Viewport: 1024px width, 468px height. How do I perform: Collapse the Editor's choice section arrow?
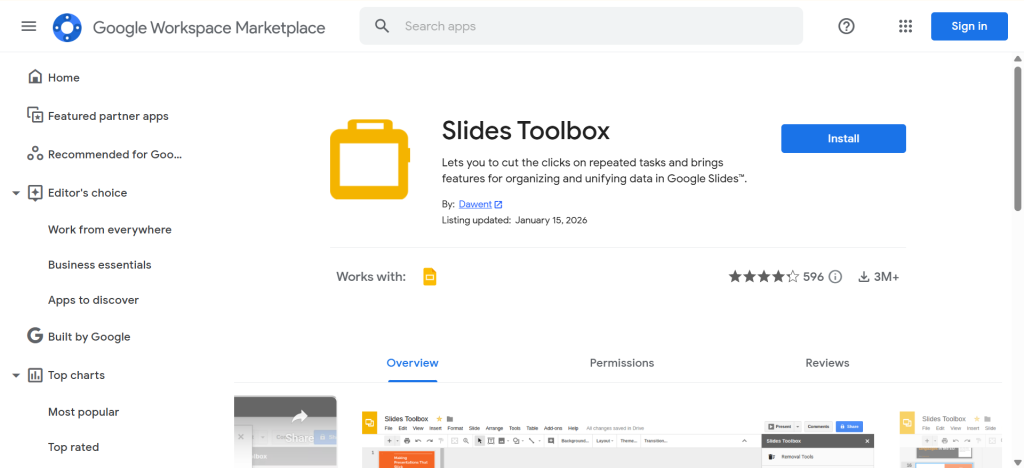coord(16,193)
